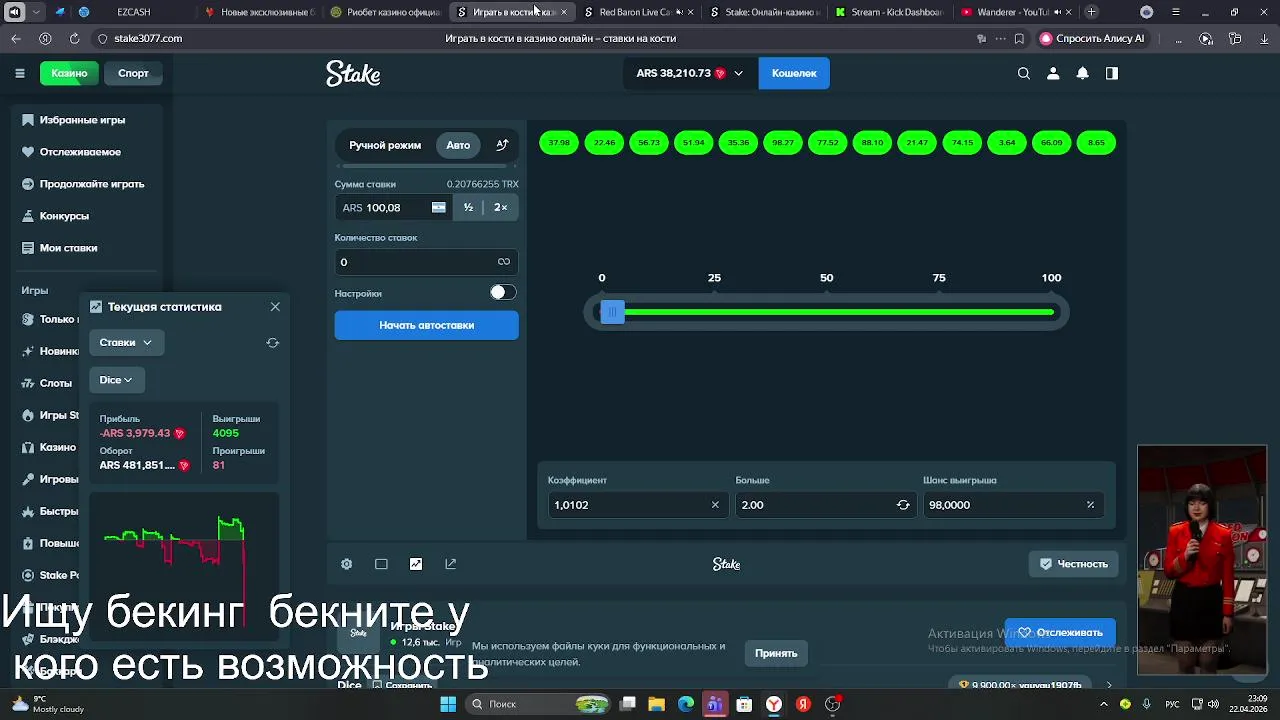
Task: Close the Текущая статистика panel
Action: coord(275,307)
